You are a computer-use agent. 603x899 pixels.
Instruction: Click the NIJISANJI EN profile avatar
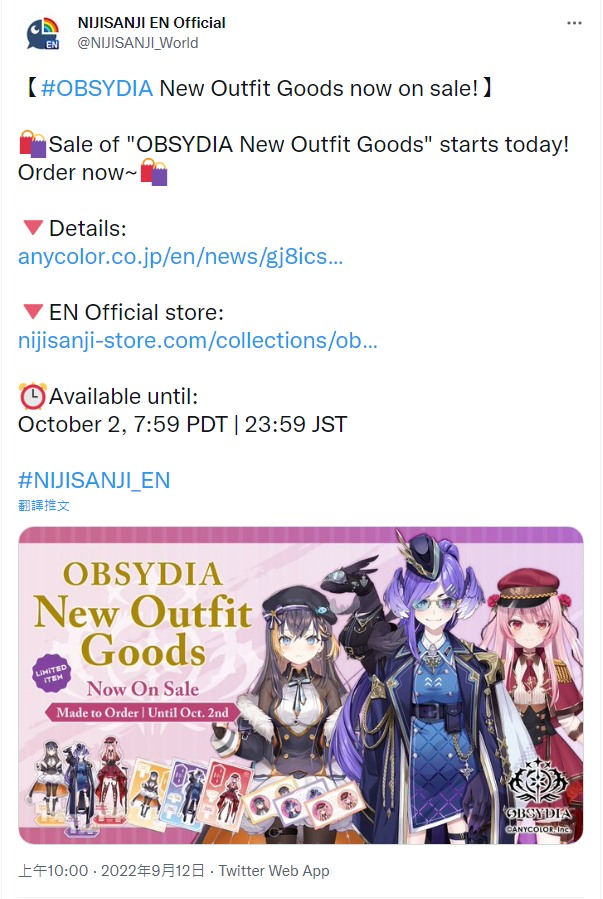[x=43, y=33]
